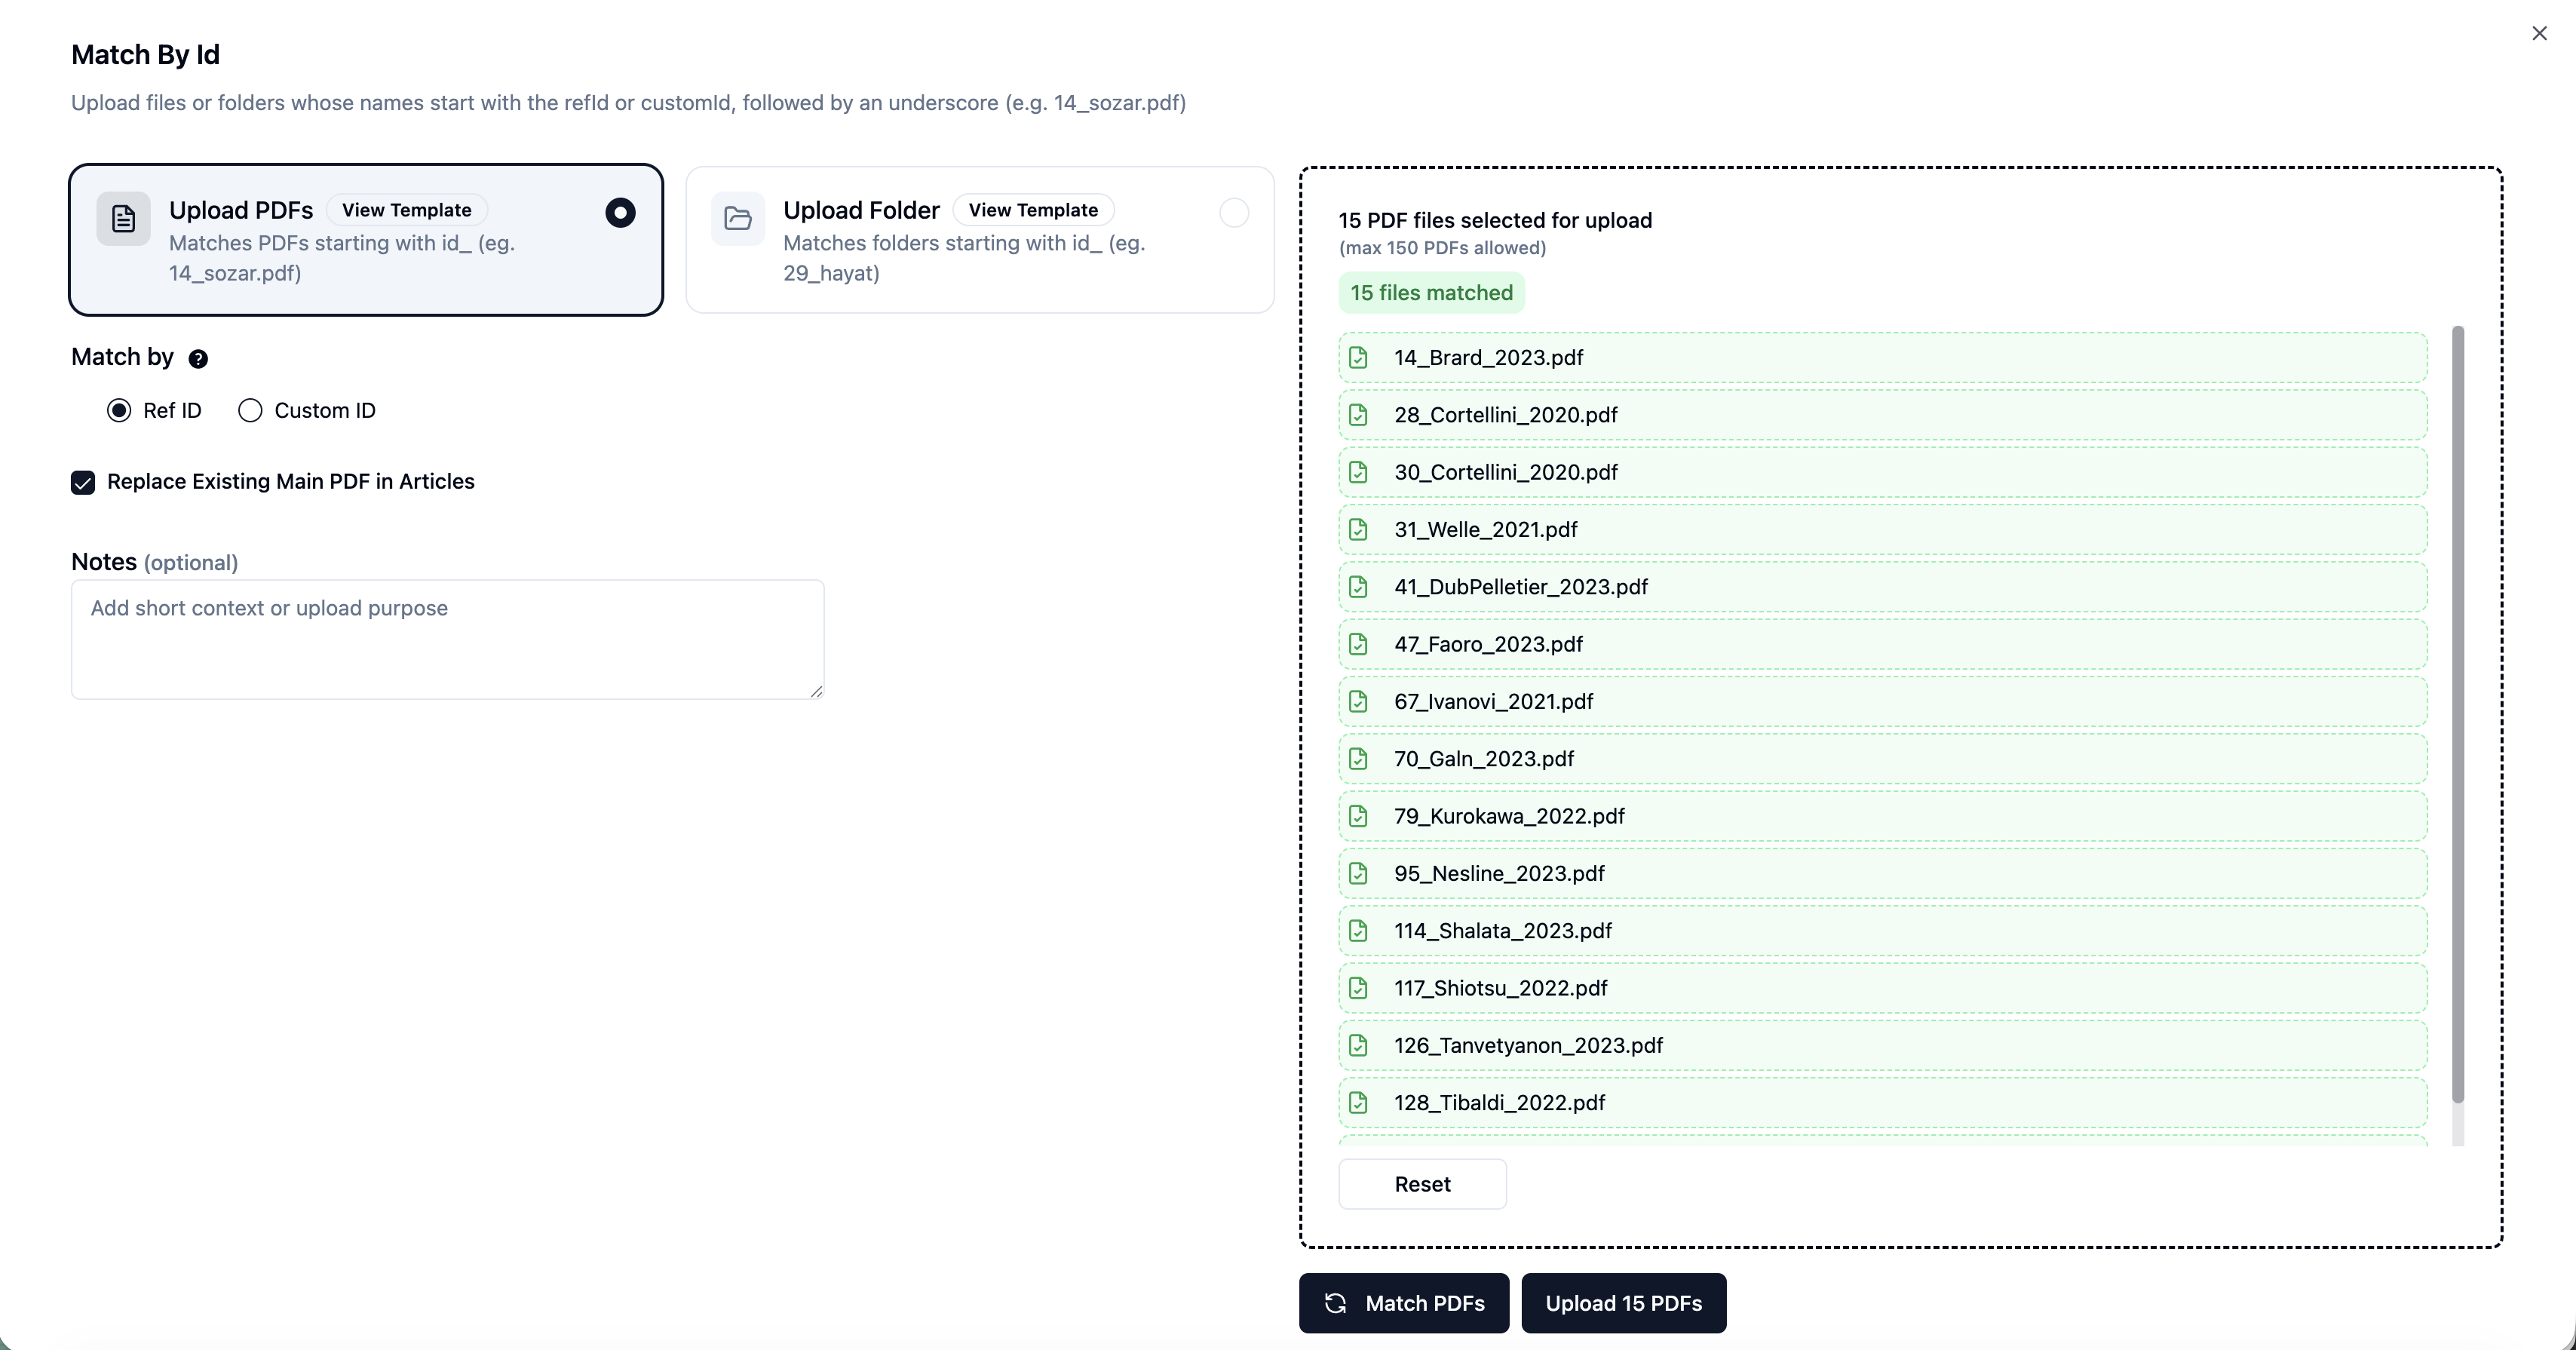The image size is (2576, 1350).
Task: Open View Template for Upload PDFs
Action: pyautogui.click(x=406, y=210)
